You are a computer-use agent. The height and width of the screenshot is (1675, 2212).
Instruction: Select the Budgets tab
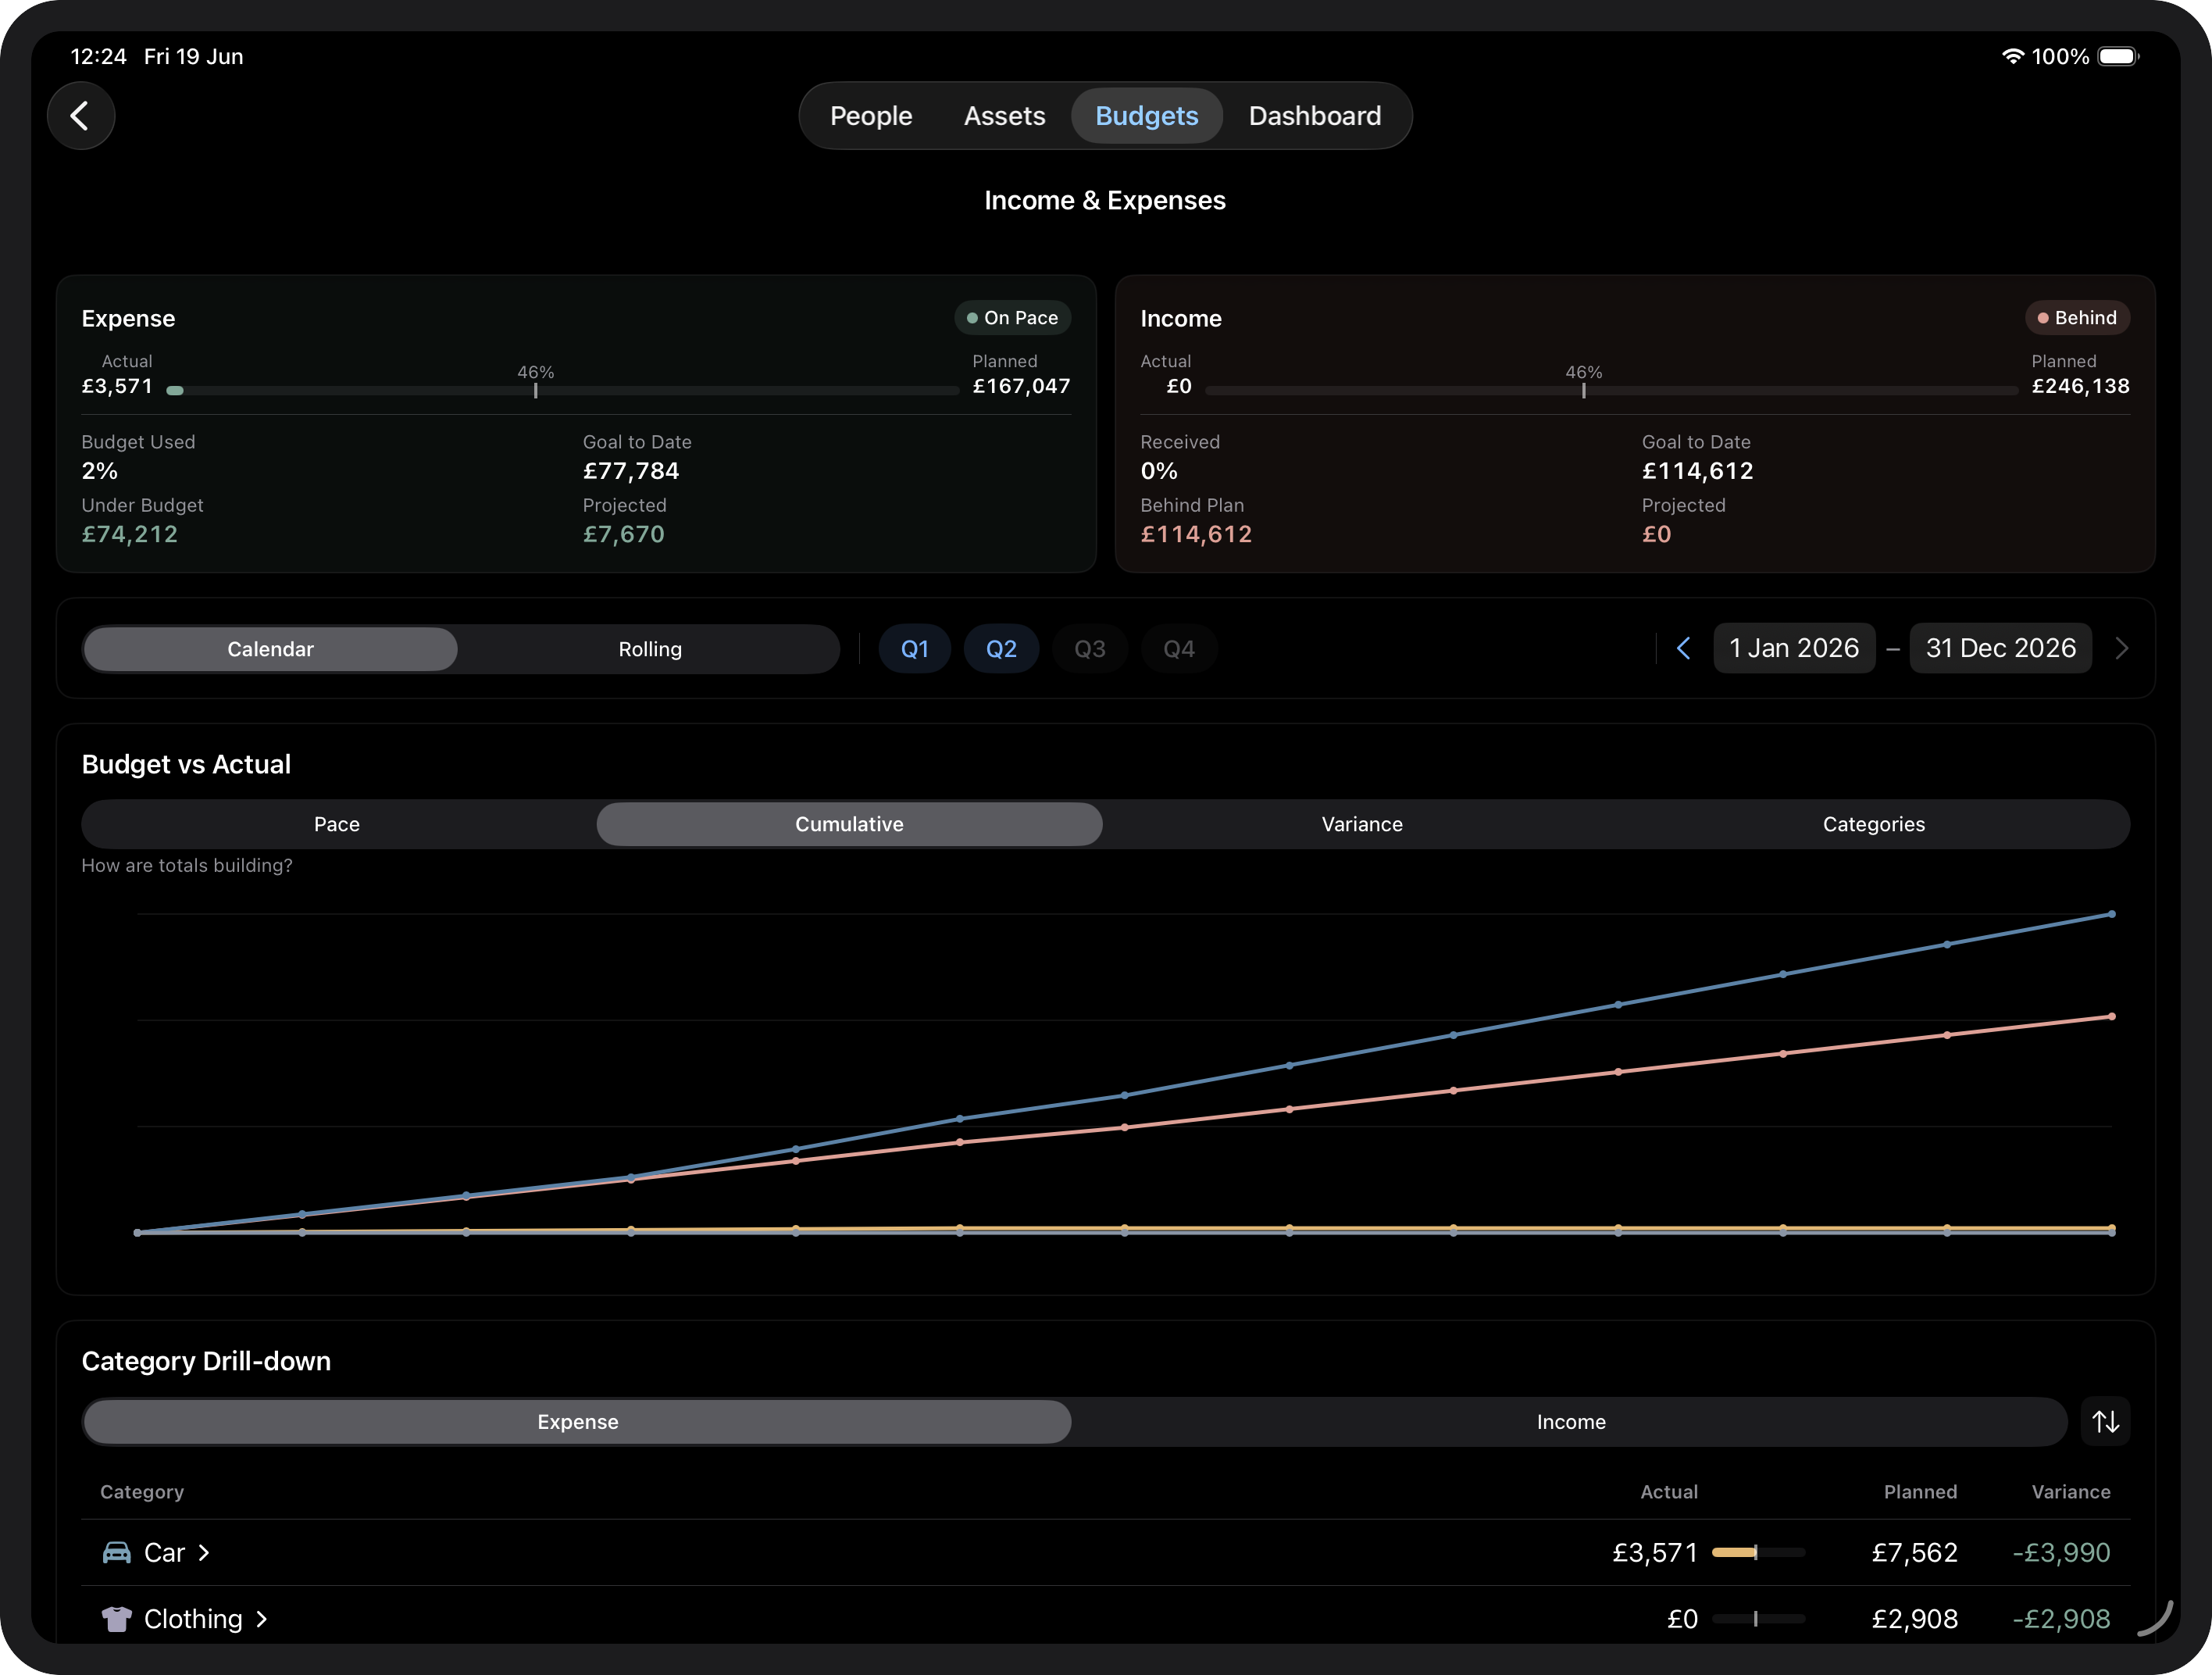(1147, 116)
